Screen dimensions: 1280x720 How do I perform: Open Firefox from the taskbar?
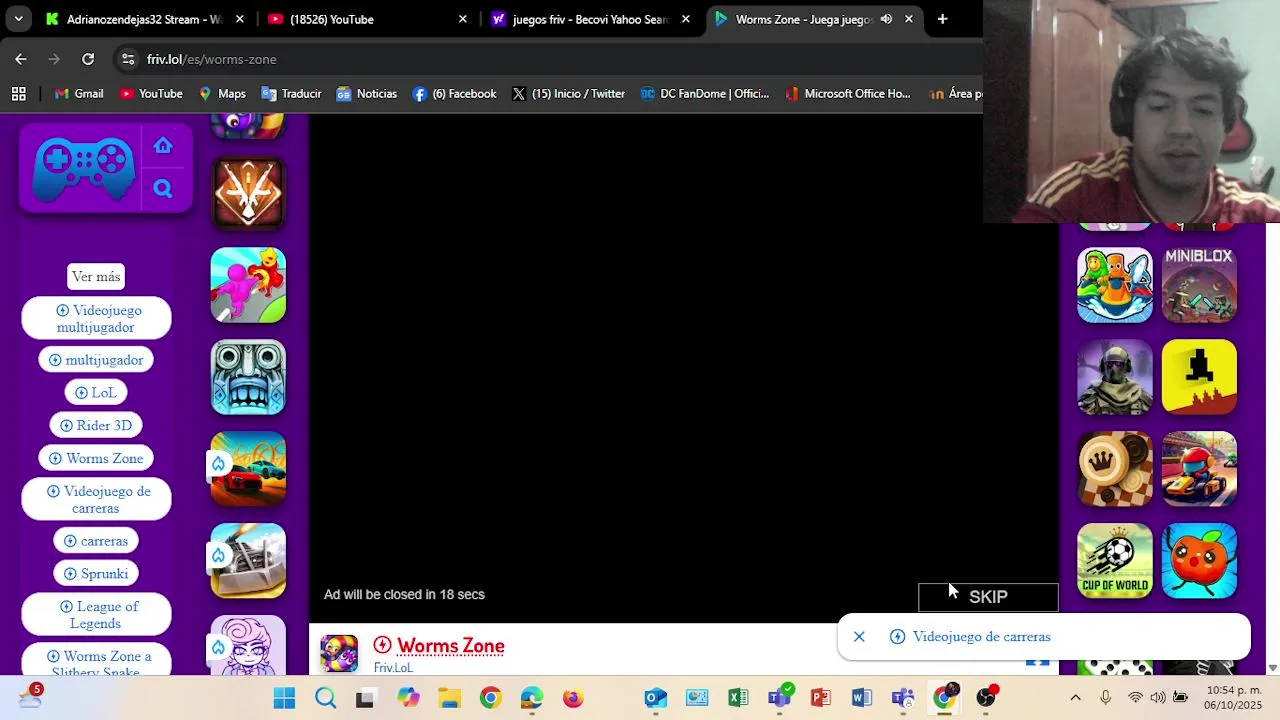point(573,698)
